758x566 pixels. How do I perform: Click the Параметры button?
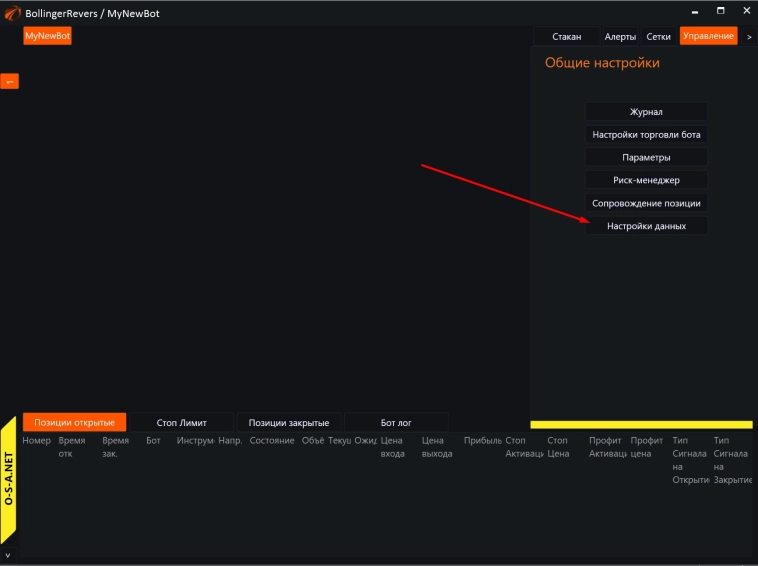tap(646, 158)
